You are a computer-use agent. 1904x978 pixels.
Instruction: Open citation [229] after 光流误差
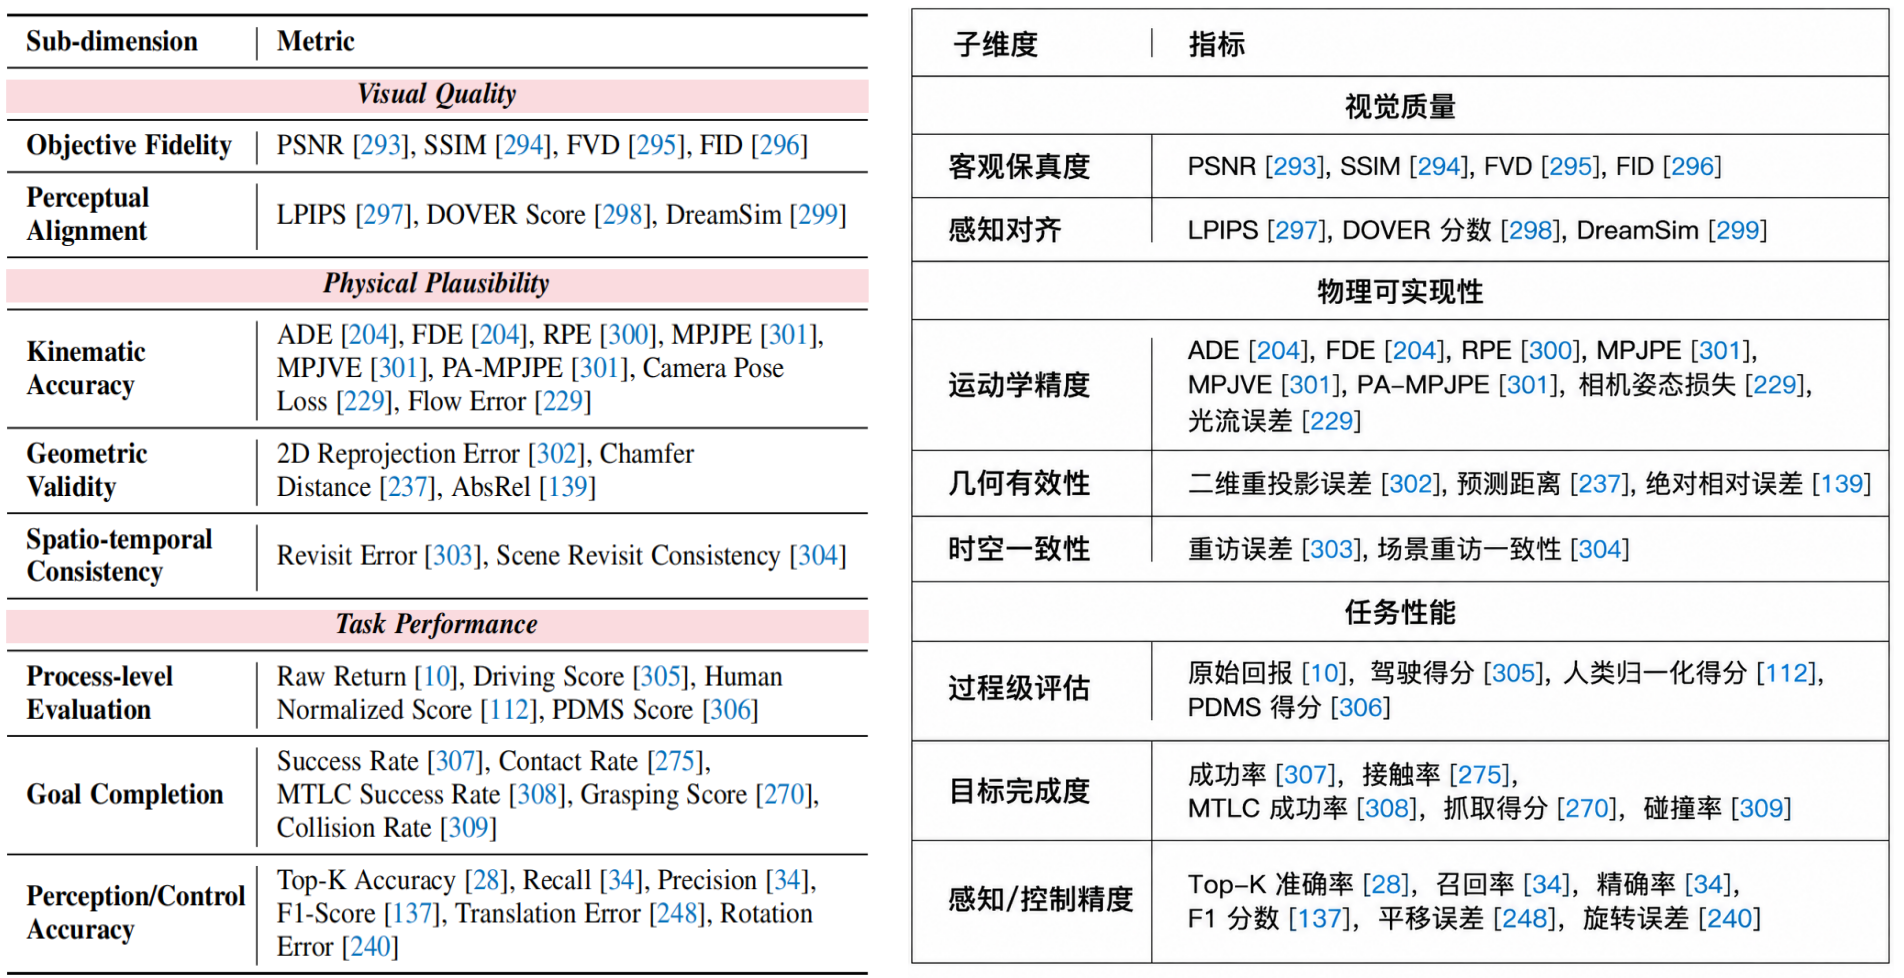coord(1331,422)
